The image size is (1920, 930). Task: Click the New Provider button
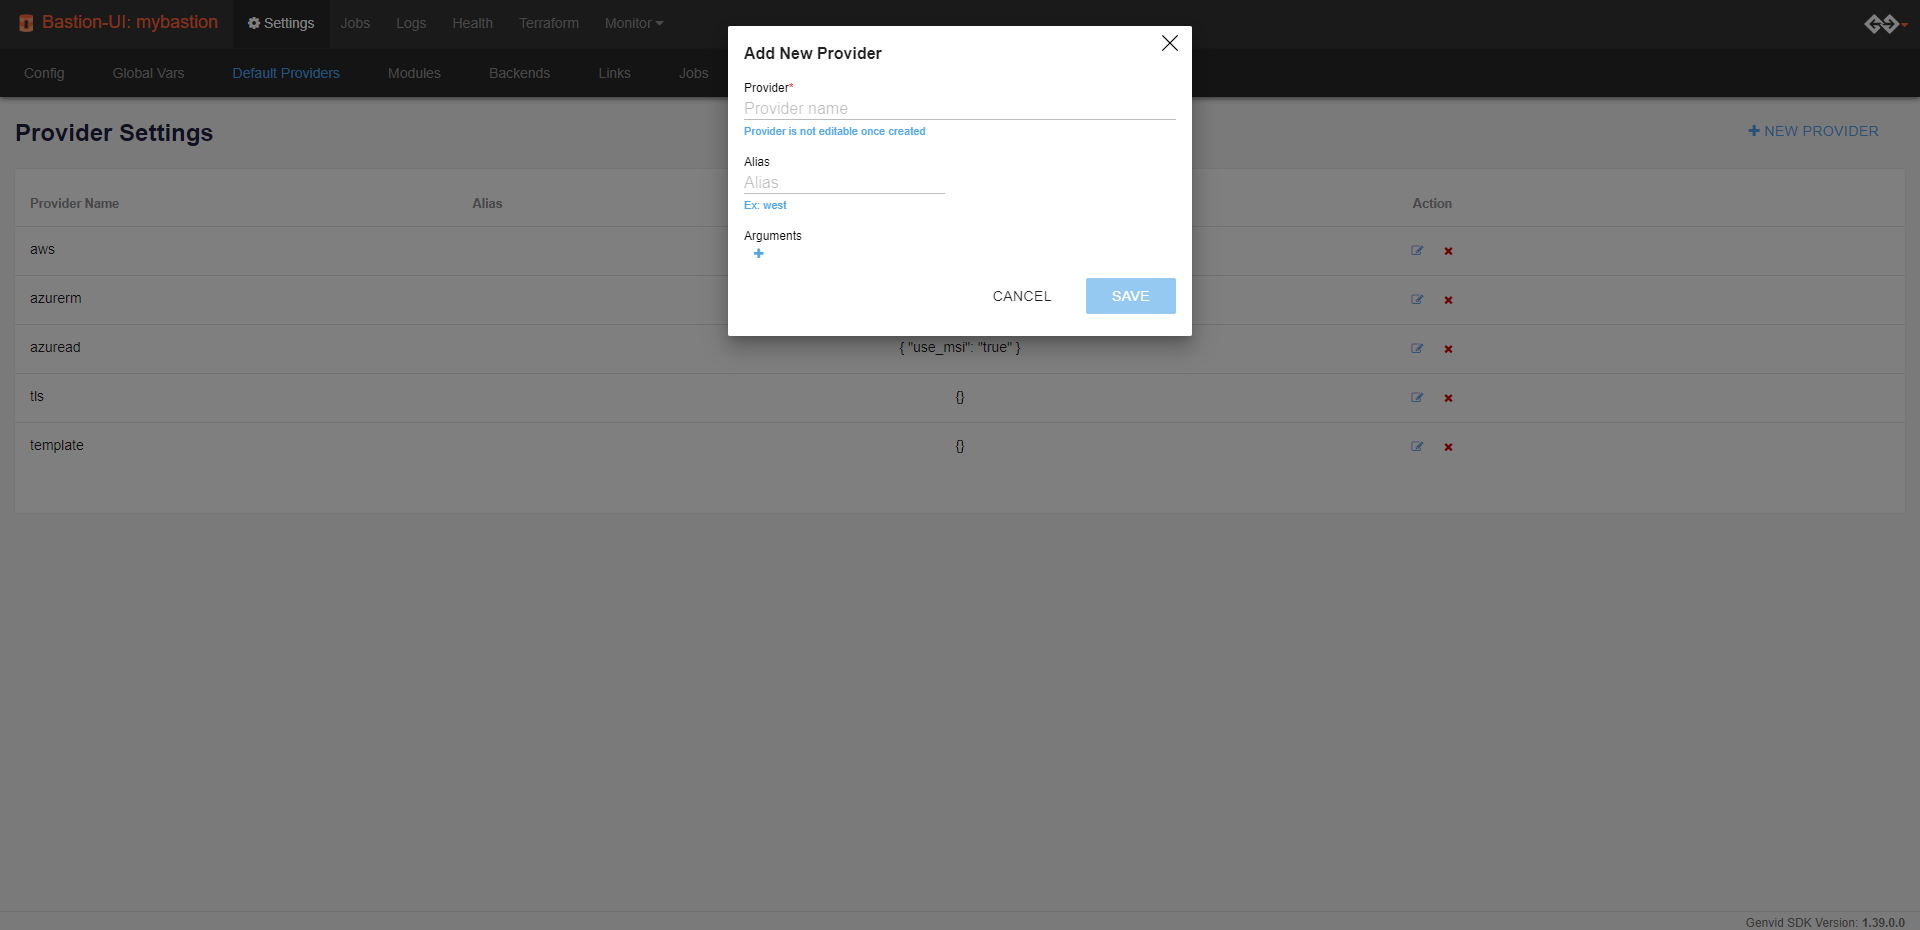pos(1813,131)
